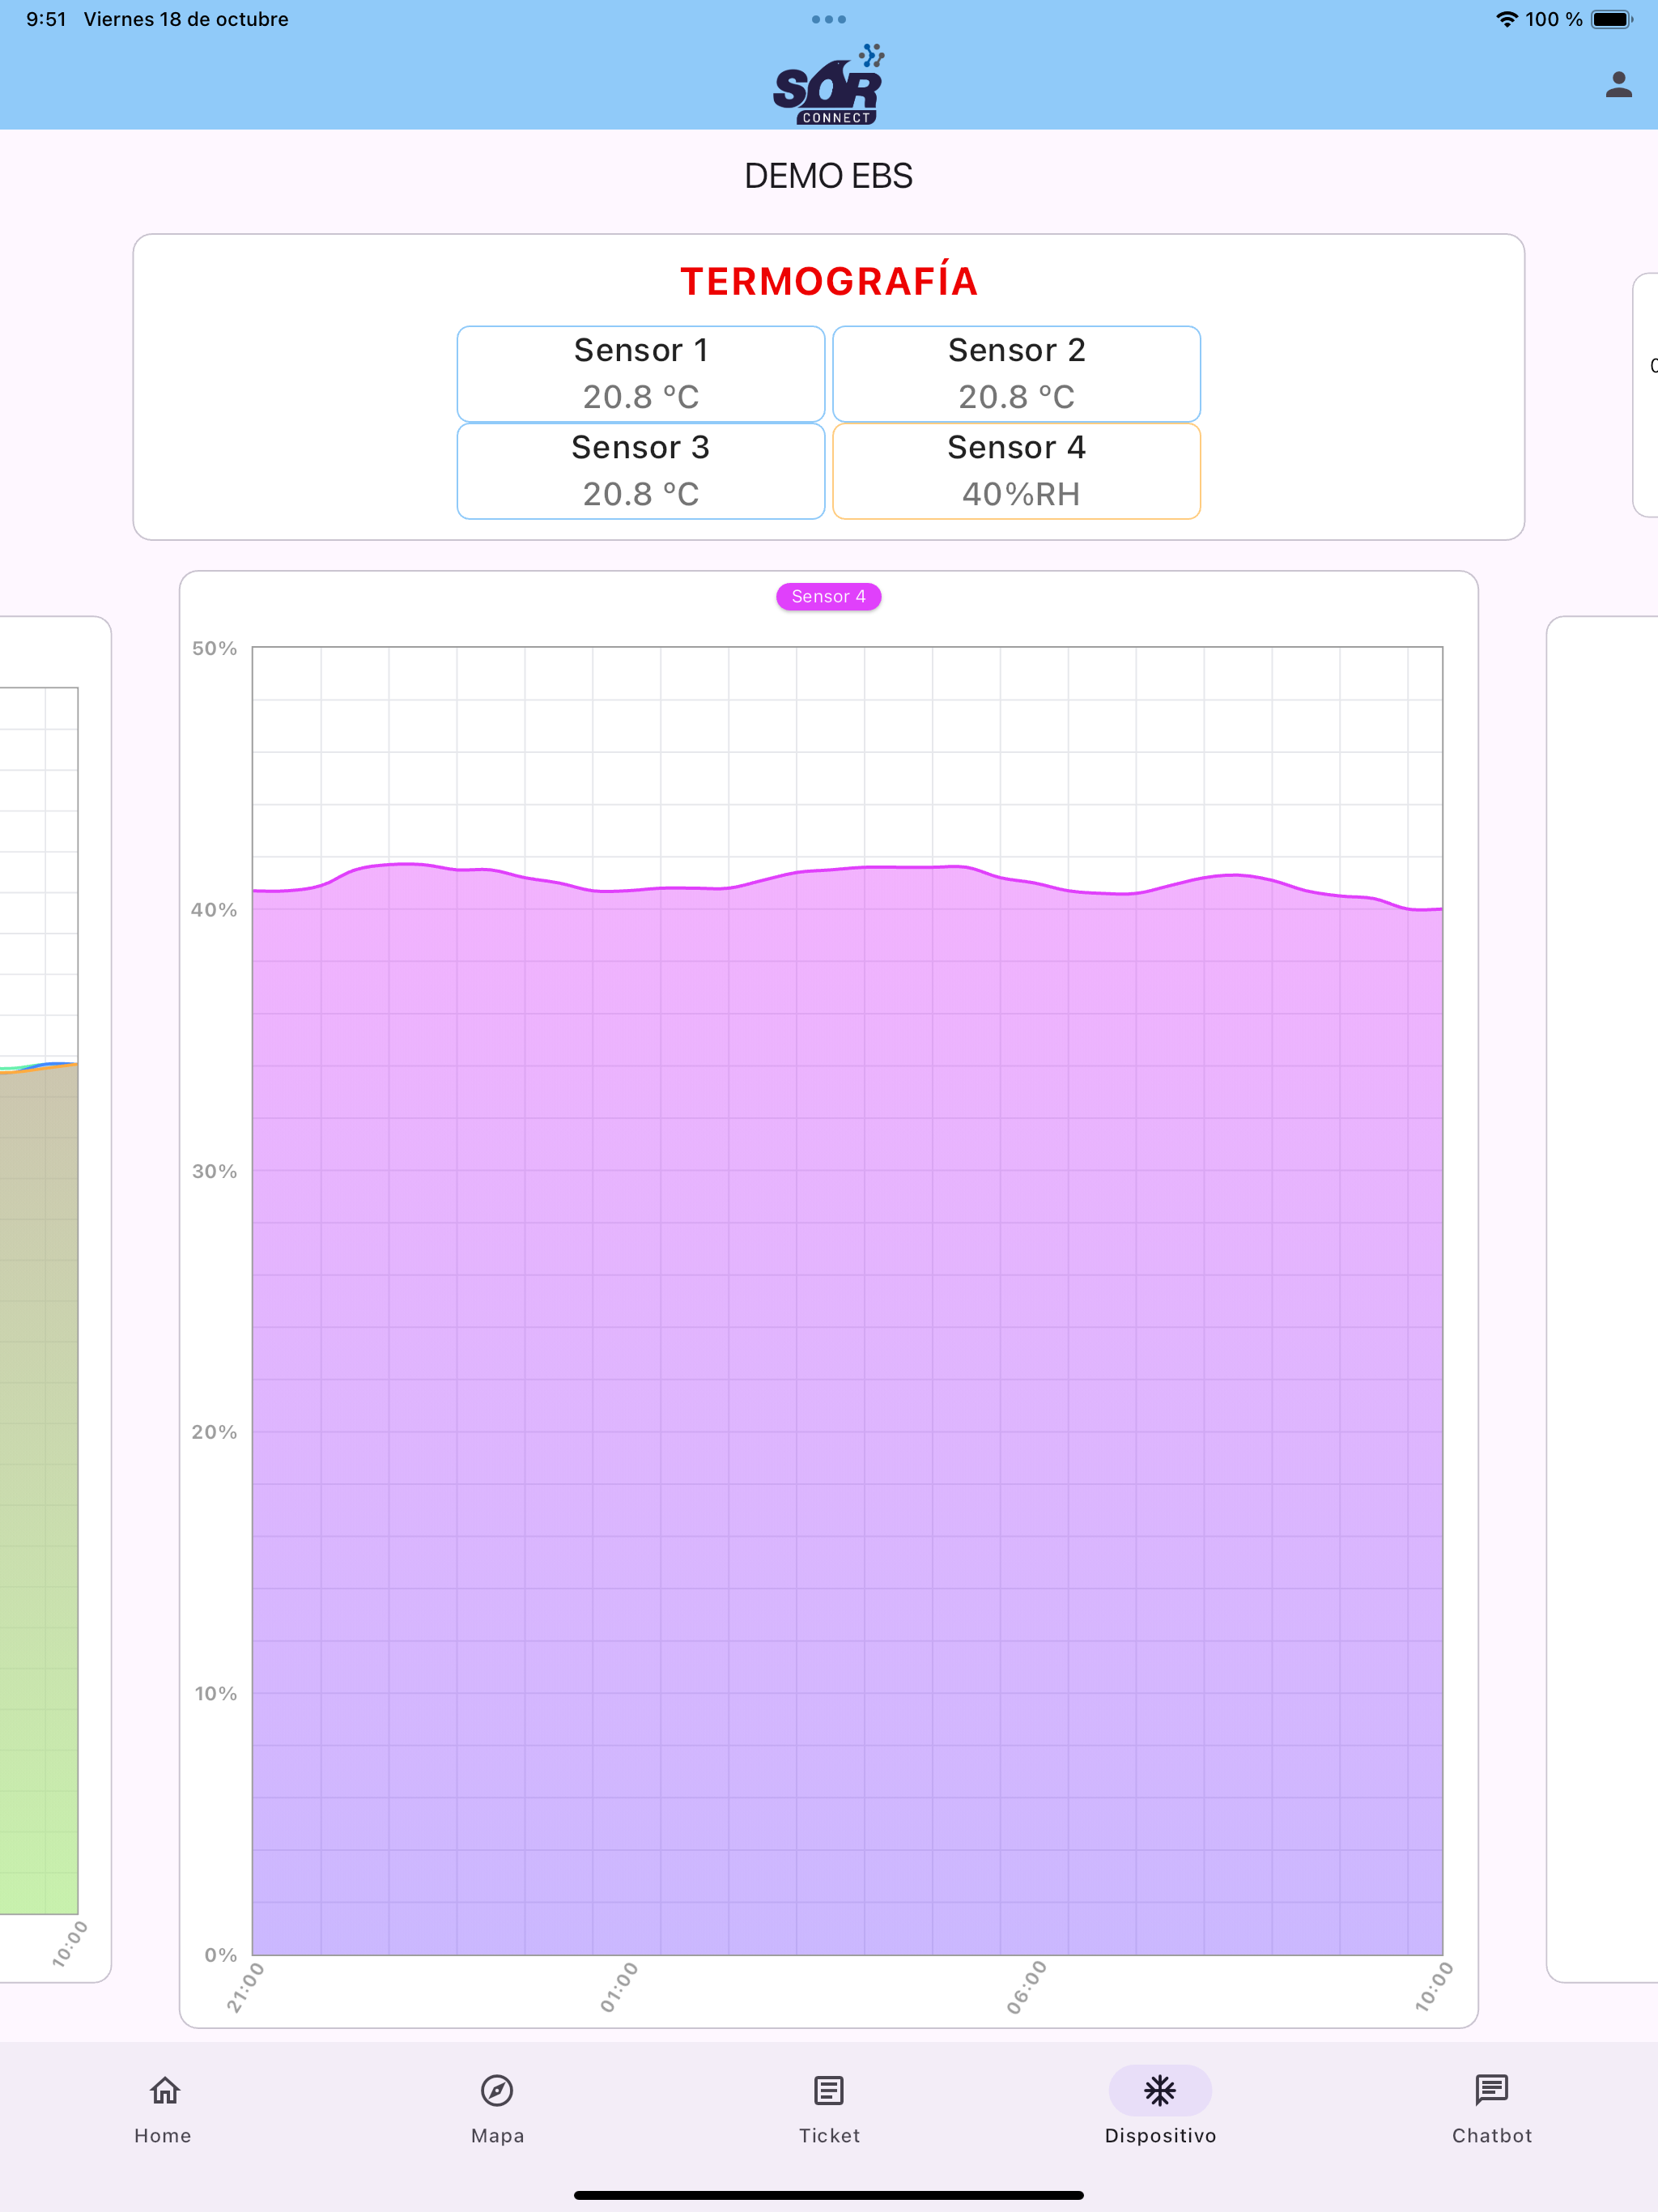Click the 20% axis label

point(214,1432)
